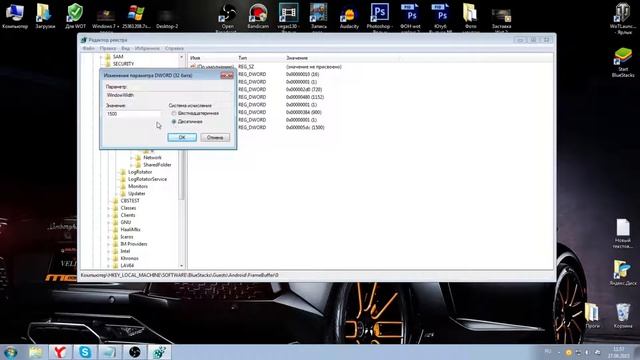This screenshot has width=640, height=360.
Task: Open the Компьютер desktop icon
Action: [x=15, y=16]
